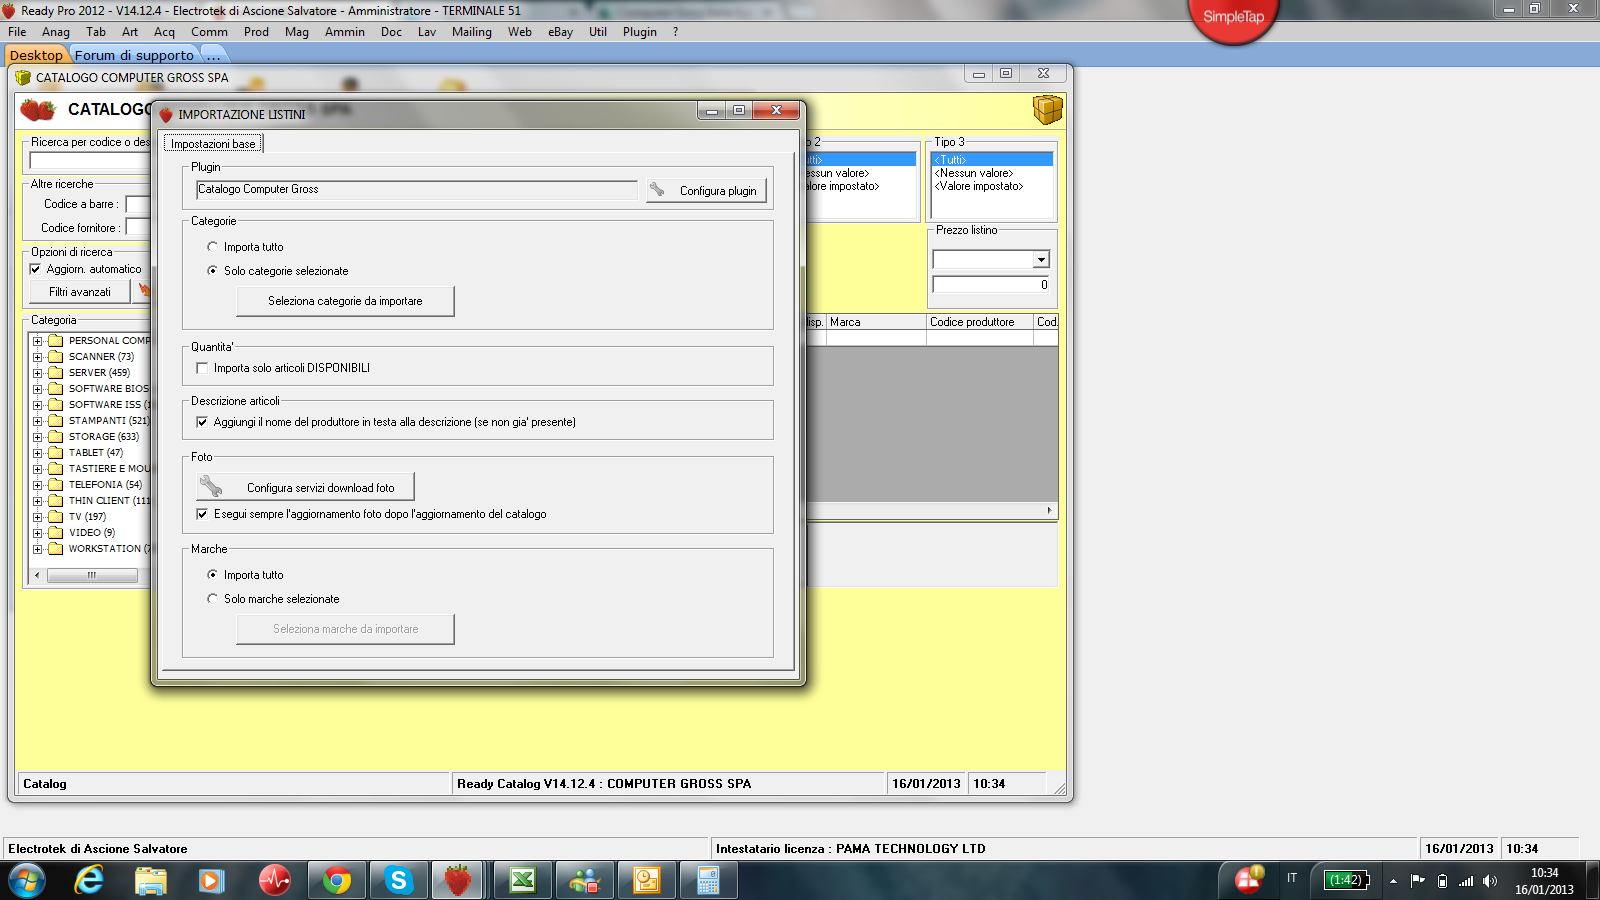1600x900 pixels.
Task: Switch to Excel in taskbar
Action: (522, 881)
